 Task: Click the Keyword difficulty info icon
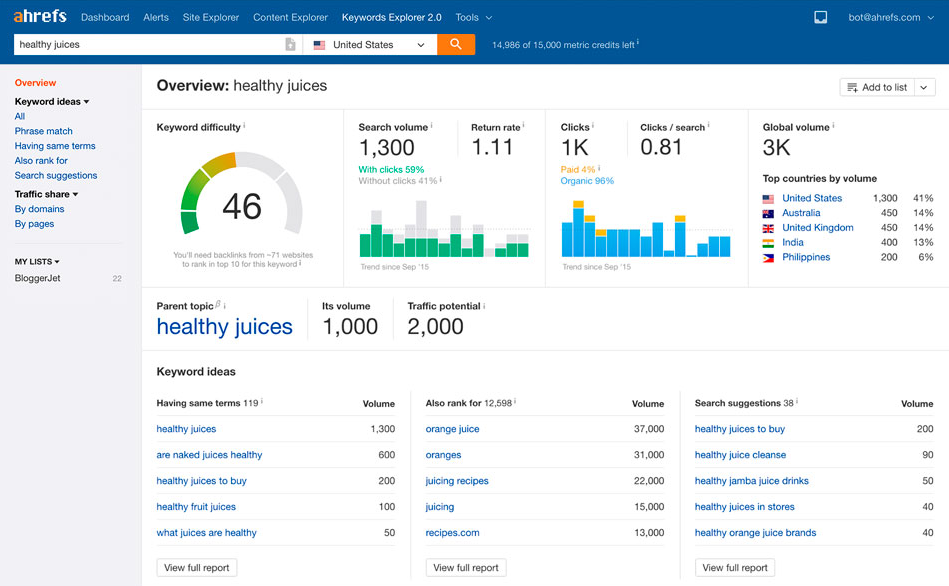pos(244,125)
